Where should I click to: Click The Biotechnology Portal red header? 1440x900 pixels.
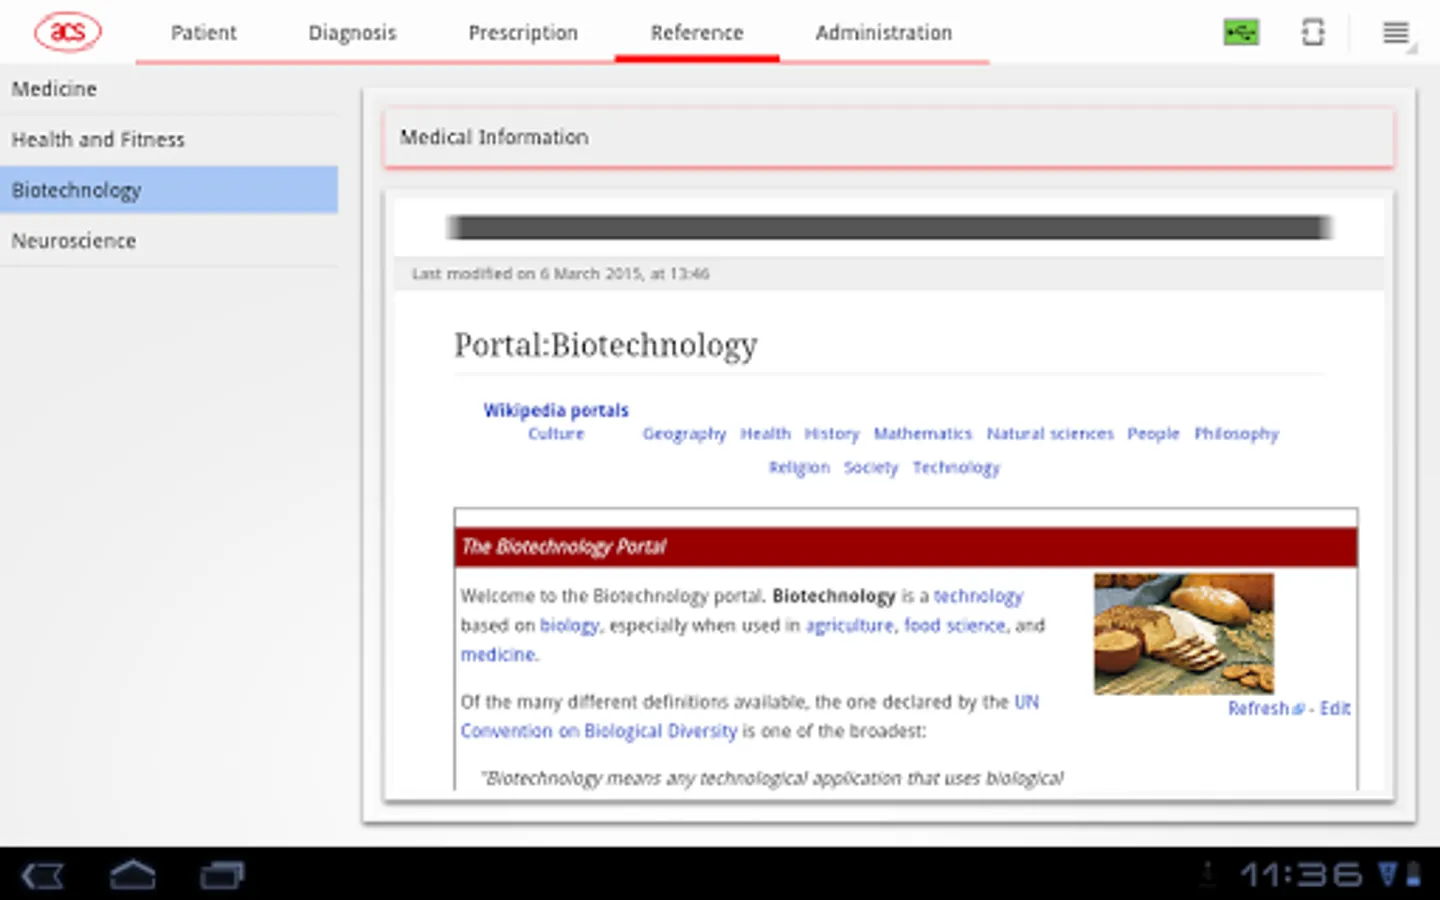906,547
